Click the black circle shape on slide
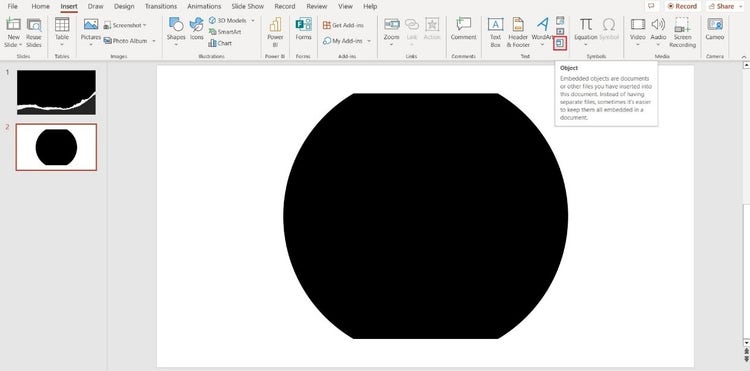This screenshot has width=750, height=371. point(425,216)
